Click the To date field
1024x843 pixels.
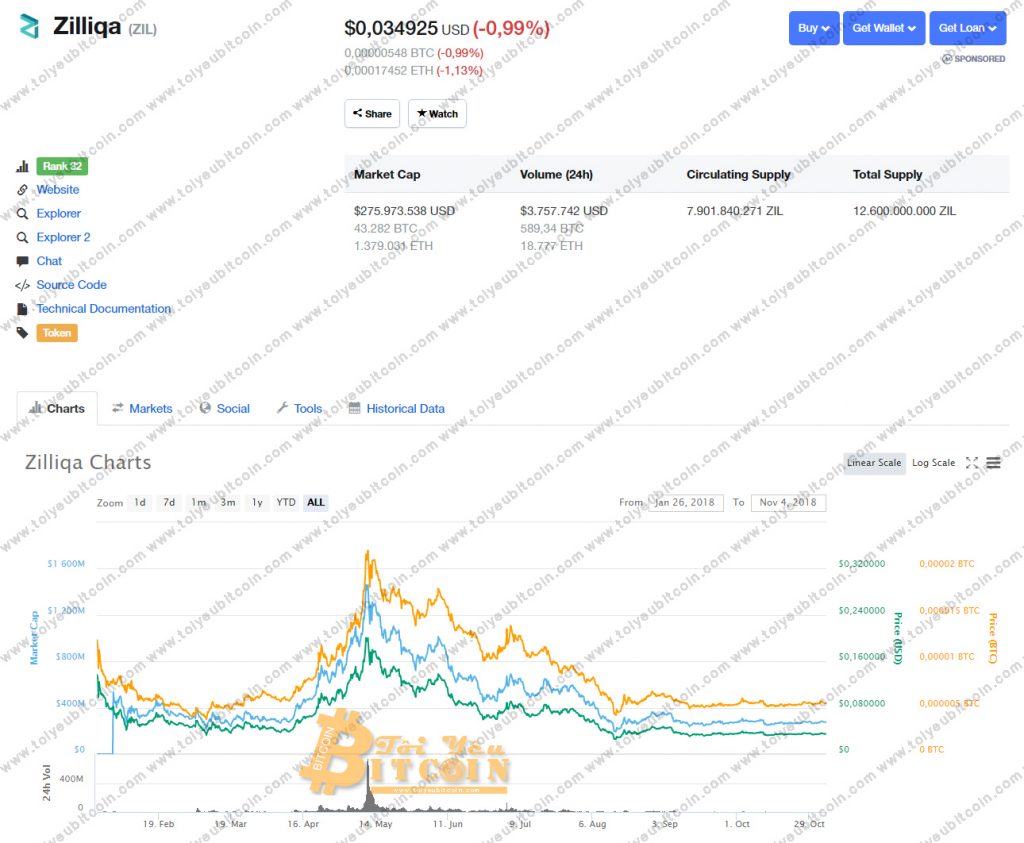click(788, 503)
